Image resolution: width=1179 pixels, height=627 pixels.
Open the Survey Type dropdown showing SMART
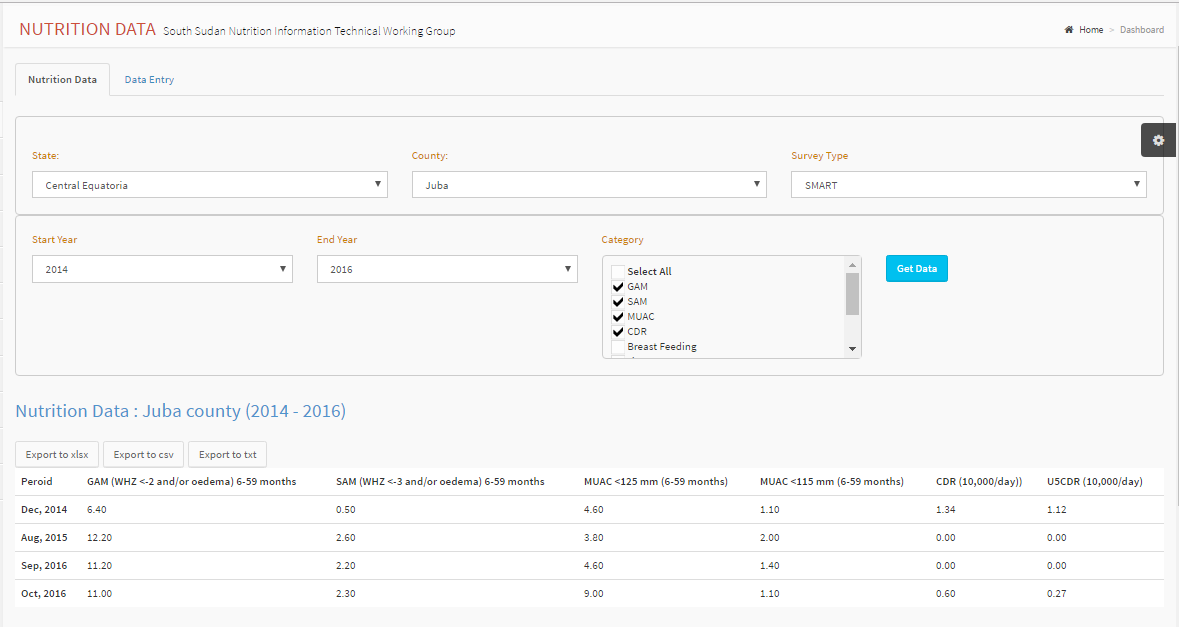tap(968, 185)
